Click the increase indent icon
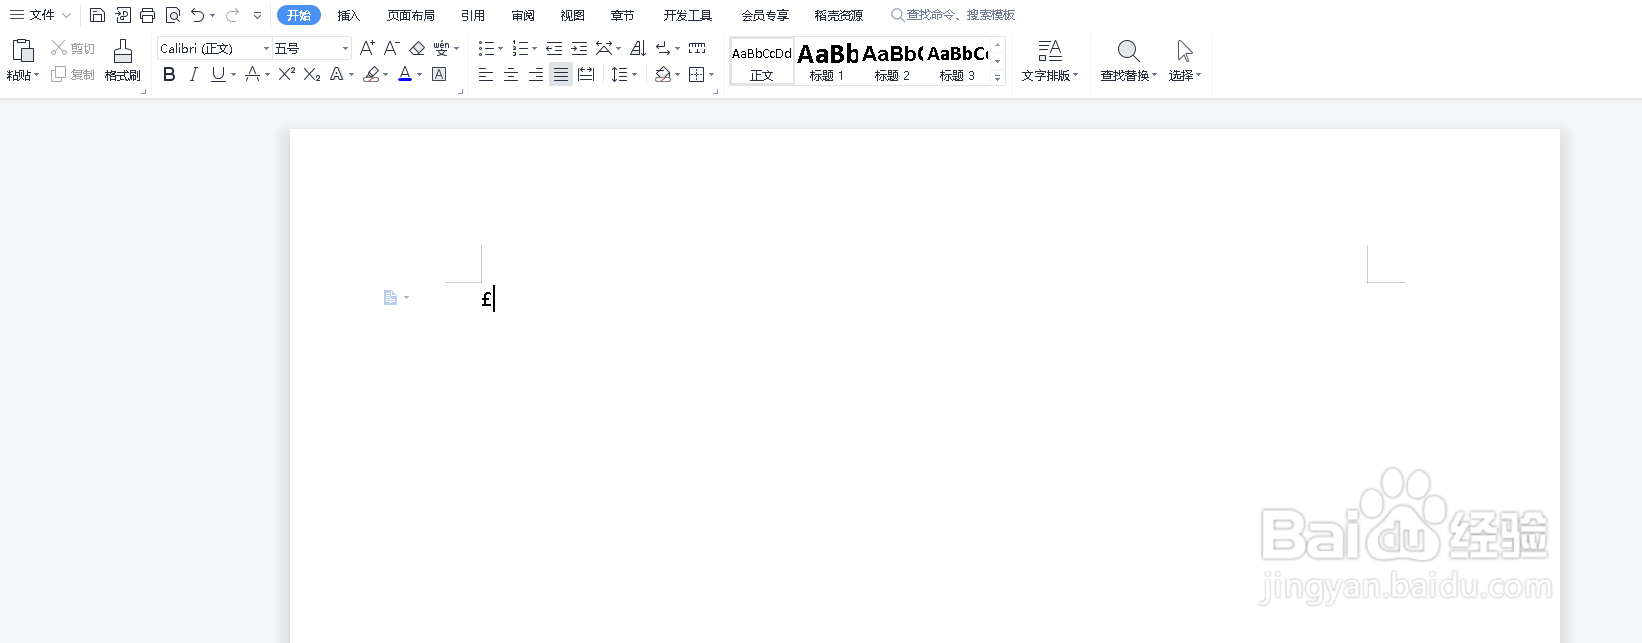 tap(579, 48)
